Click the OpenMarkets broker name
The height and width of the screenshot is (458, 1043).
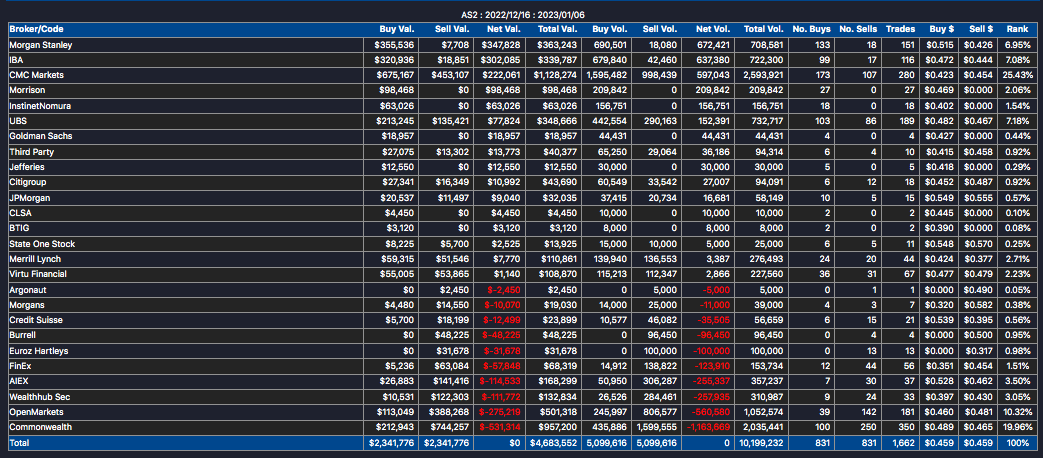(x=35, y=411)
